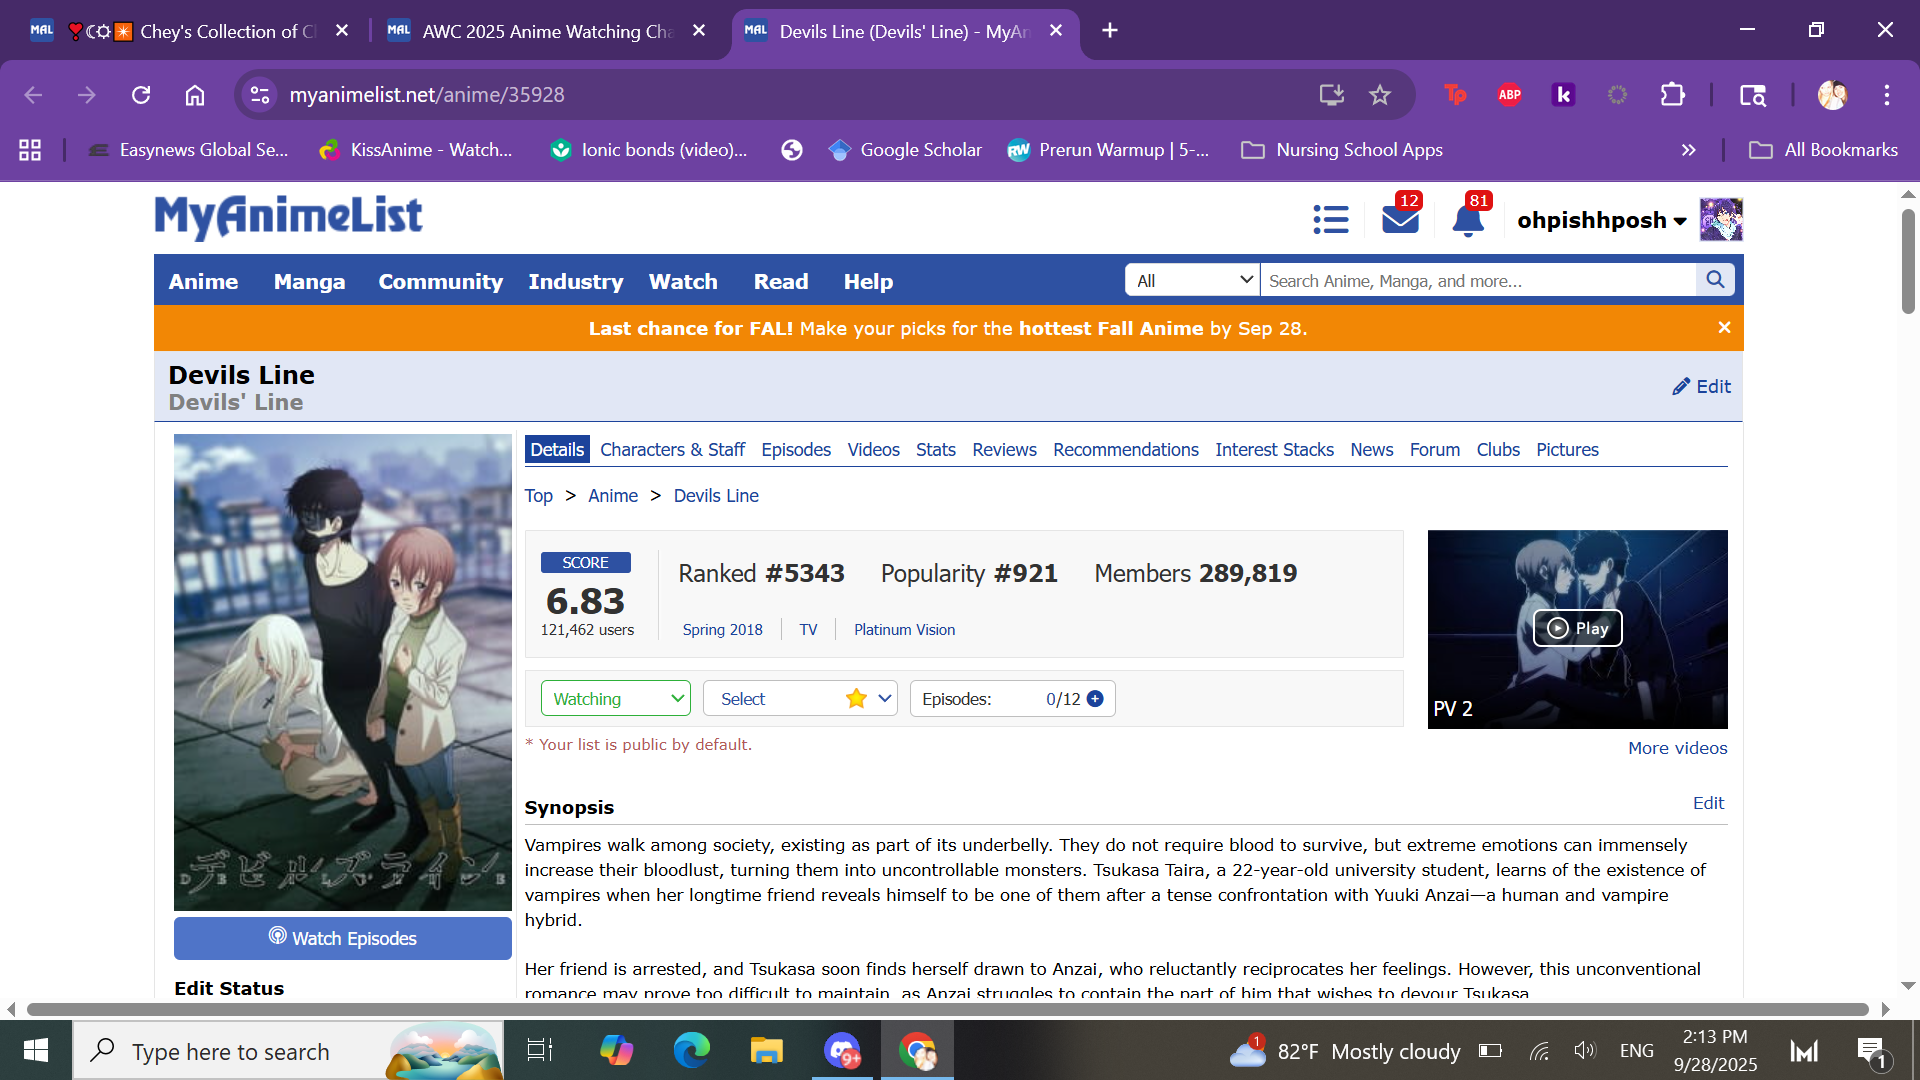Open the ohpishhposh account menu
Image resolution: width=1920 pixels, height=1080 pixels.
1600,220
